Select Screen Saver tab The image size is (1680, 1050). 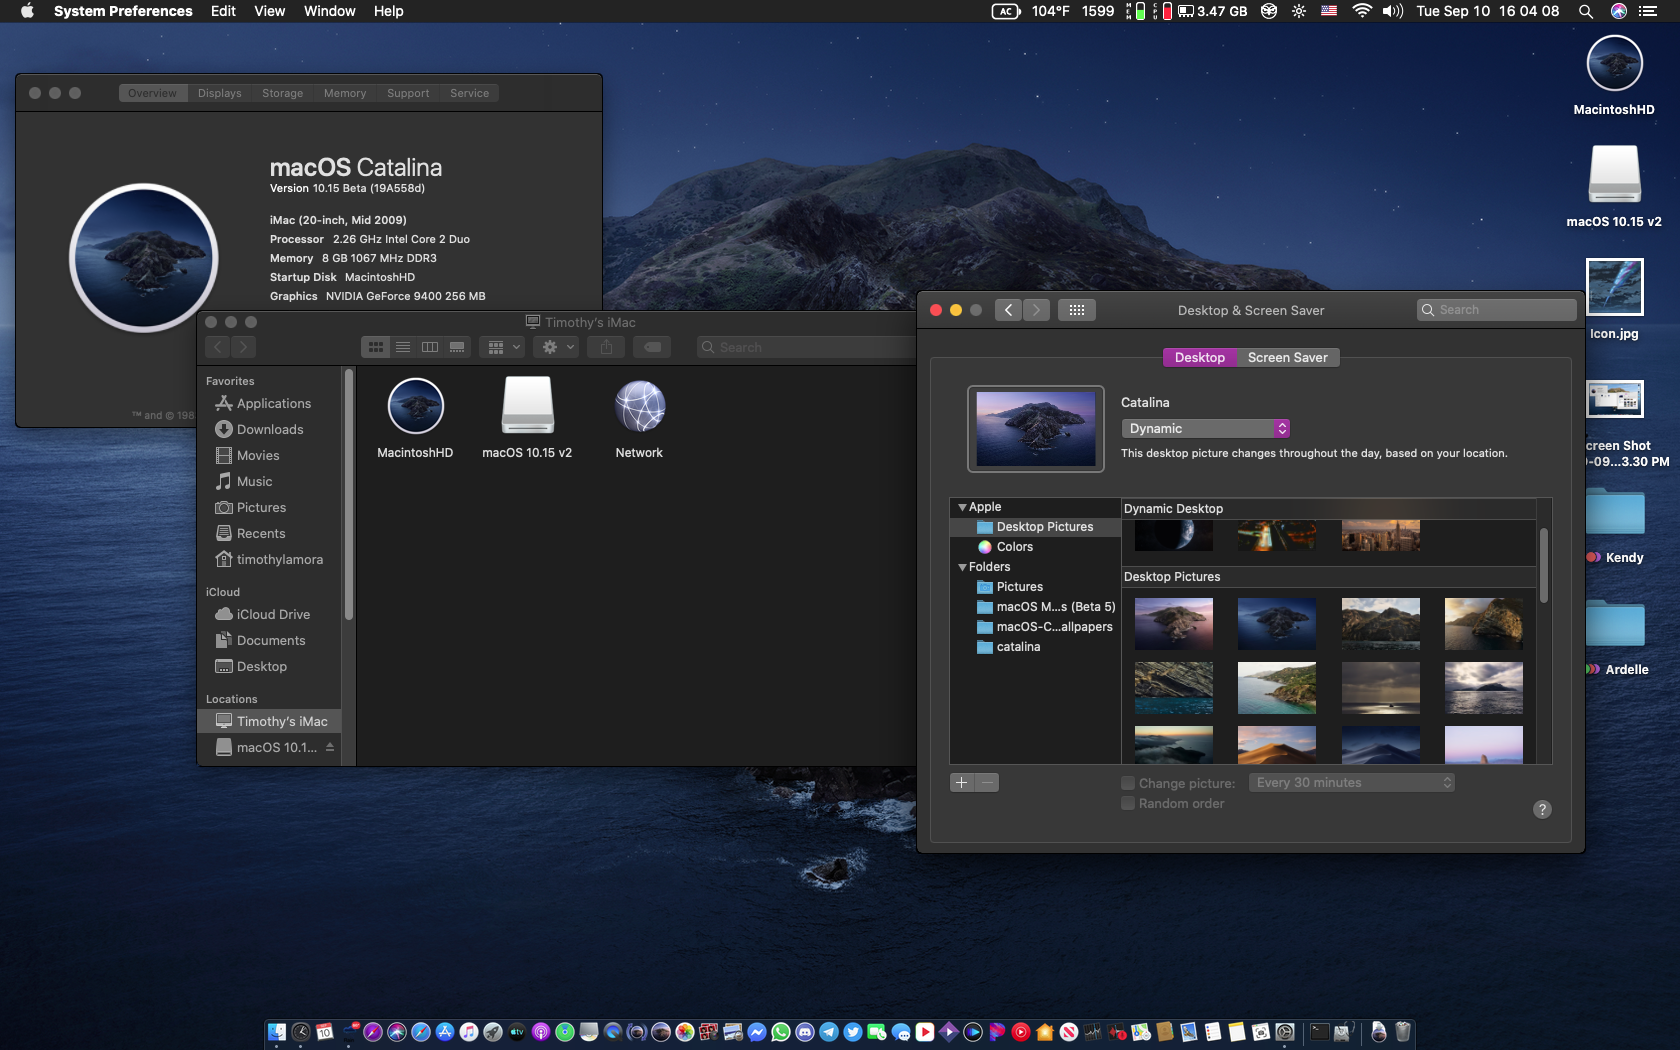(x=1287, y=357)
